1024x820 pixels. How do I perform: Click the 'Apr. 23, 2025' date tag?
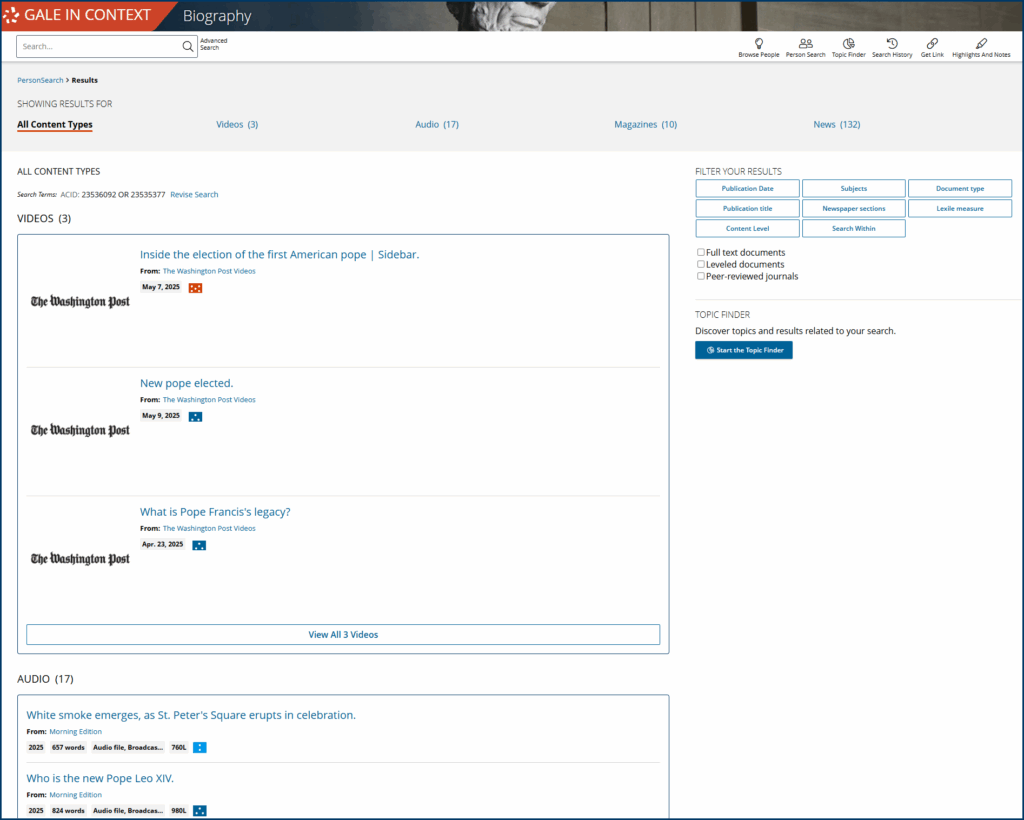coord(163,544)
